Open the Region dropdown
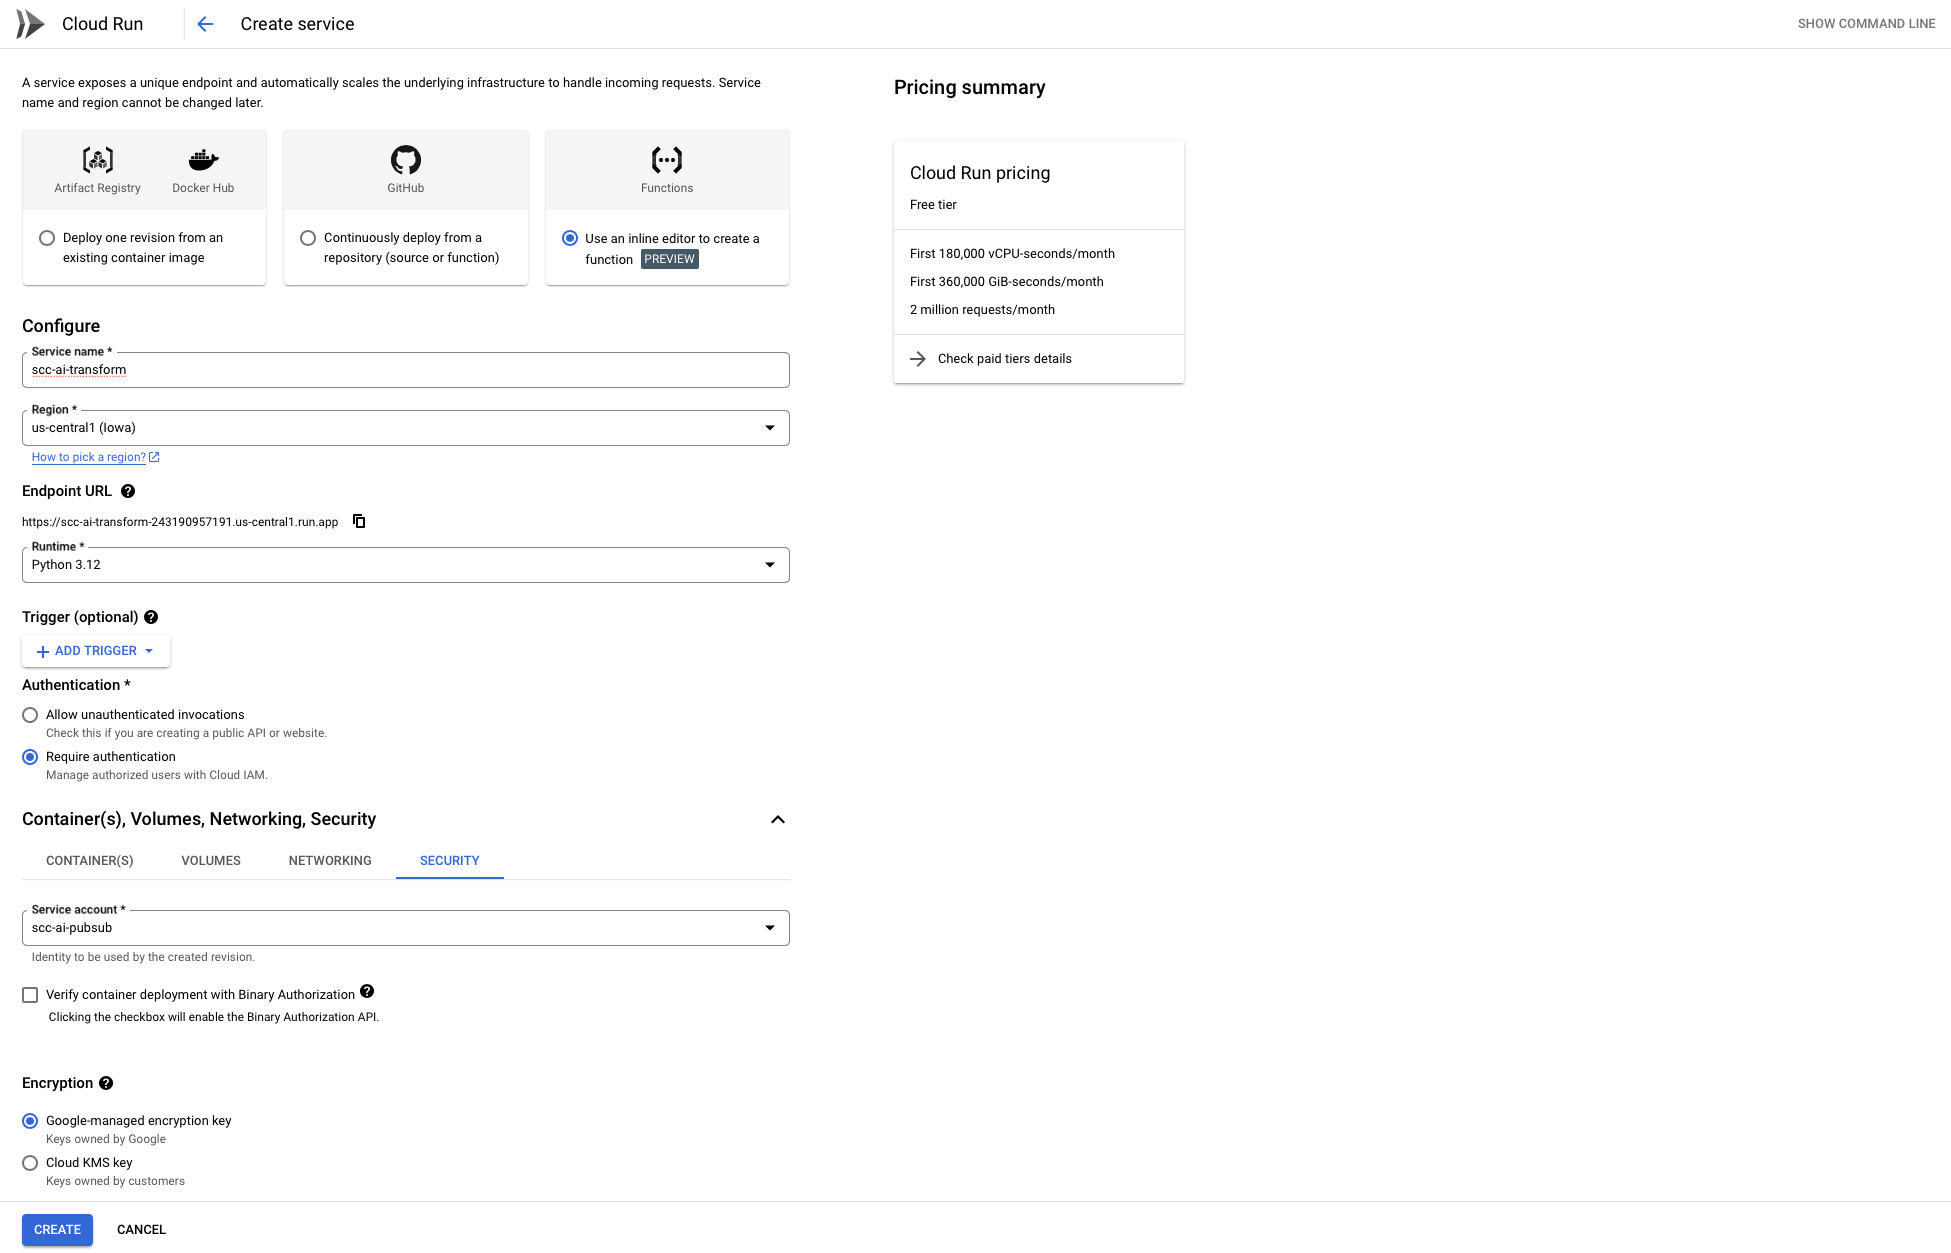 [x=406, y=428]
